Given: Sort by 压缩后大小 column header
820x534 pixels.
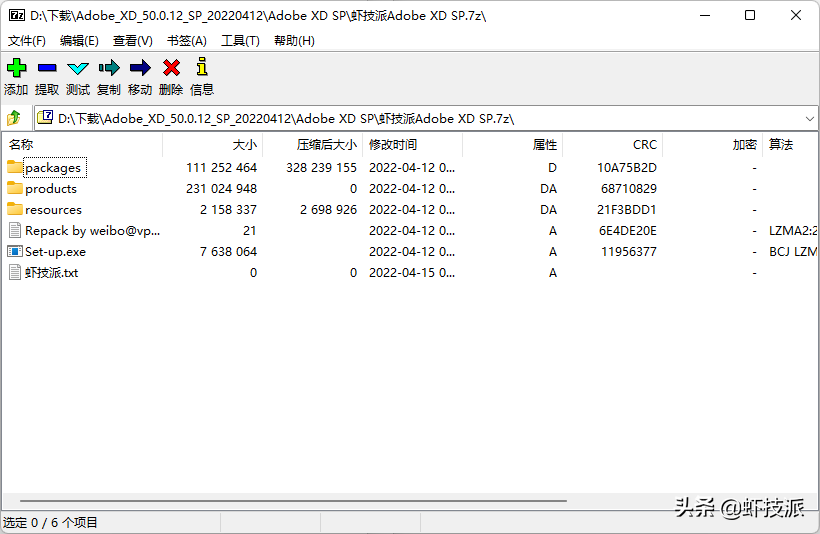Looking at the screenshot, I should (x=312, y=145).
